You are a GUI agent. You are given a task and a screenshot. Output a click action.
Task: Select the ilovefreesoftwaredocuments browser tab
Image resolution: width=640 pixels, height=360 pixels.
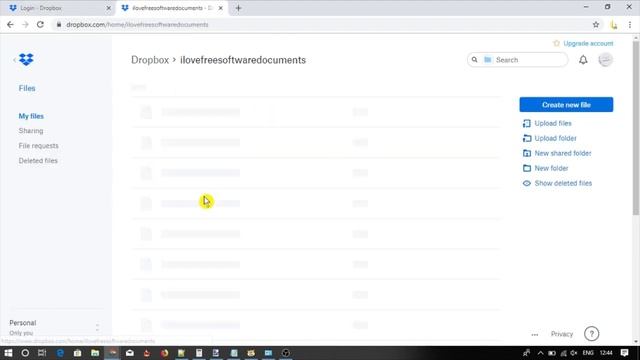tap(172, 8)
